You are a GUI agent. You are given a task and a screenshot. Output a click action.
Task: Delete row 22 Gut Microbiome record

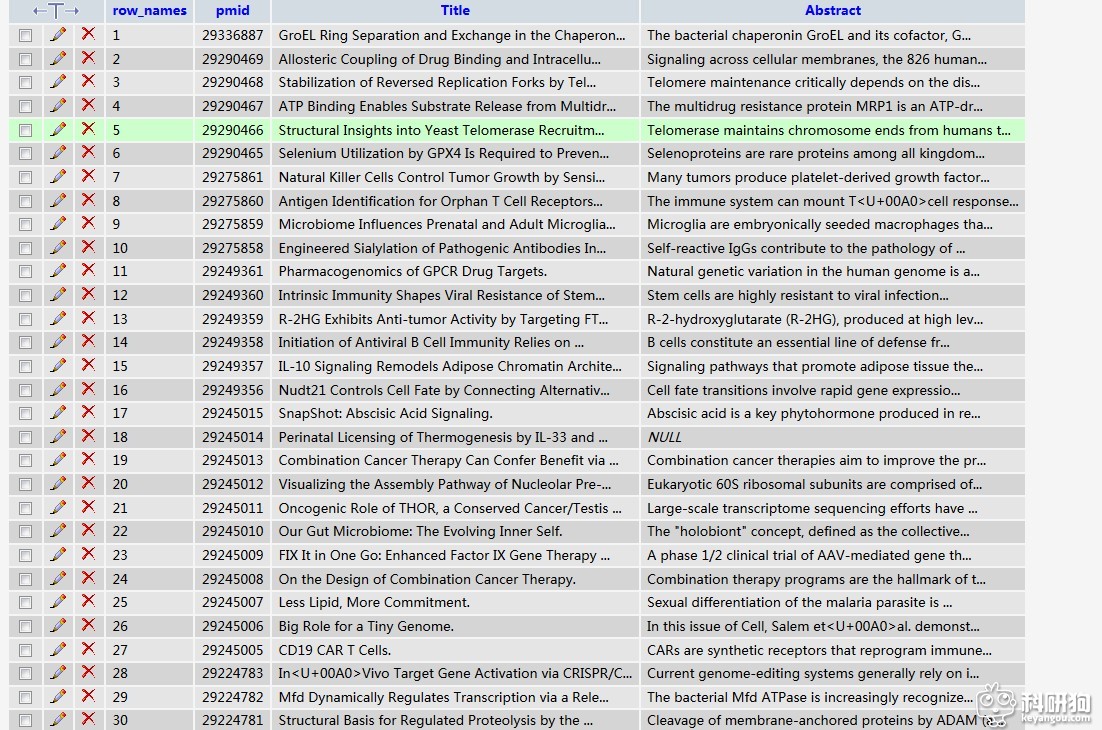(x=88, y=530)
